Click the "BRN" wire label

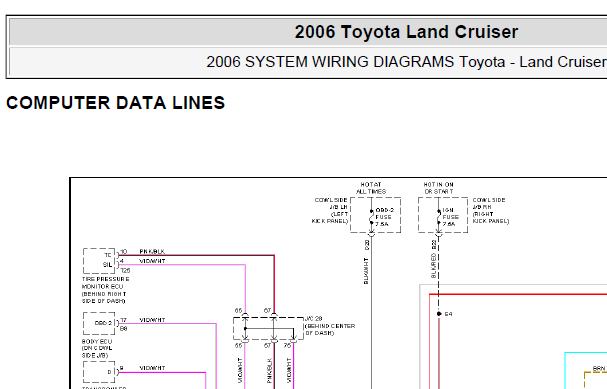tap(598, 369)
